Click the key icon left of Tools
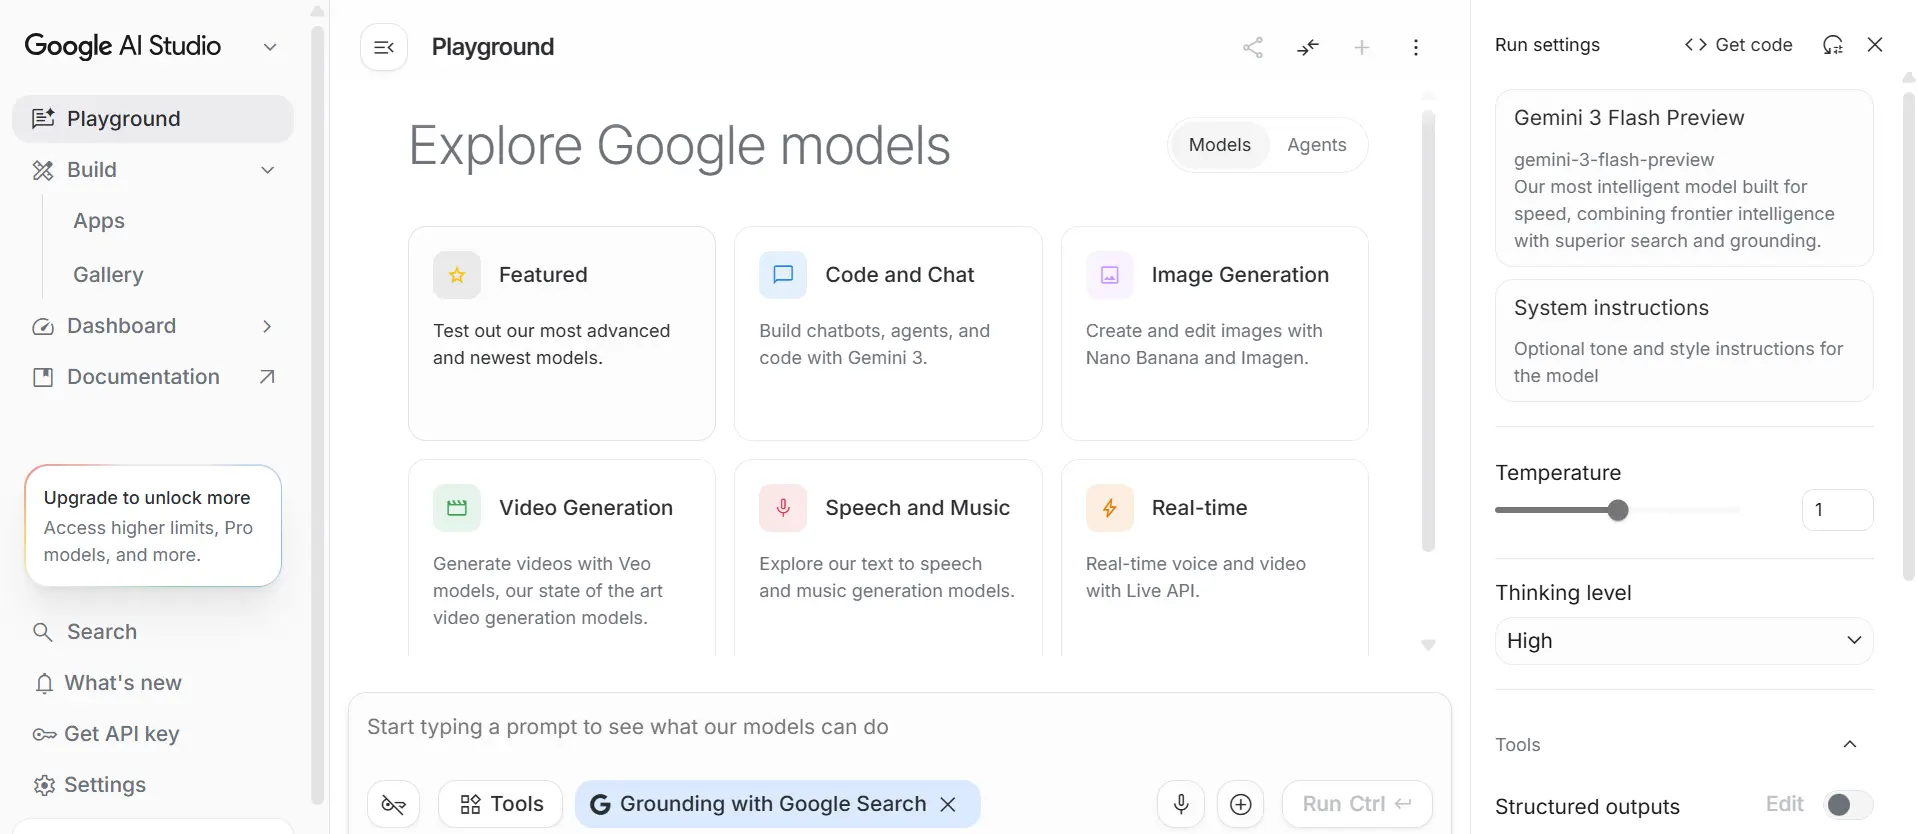The height and width of the screenshot is (834, 1918). point(394,804)
